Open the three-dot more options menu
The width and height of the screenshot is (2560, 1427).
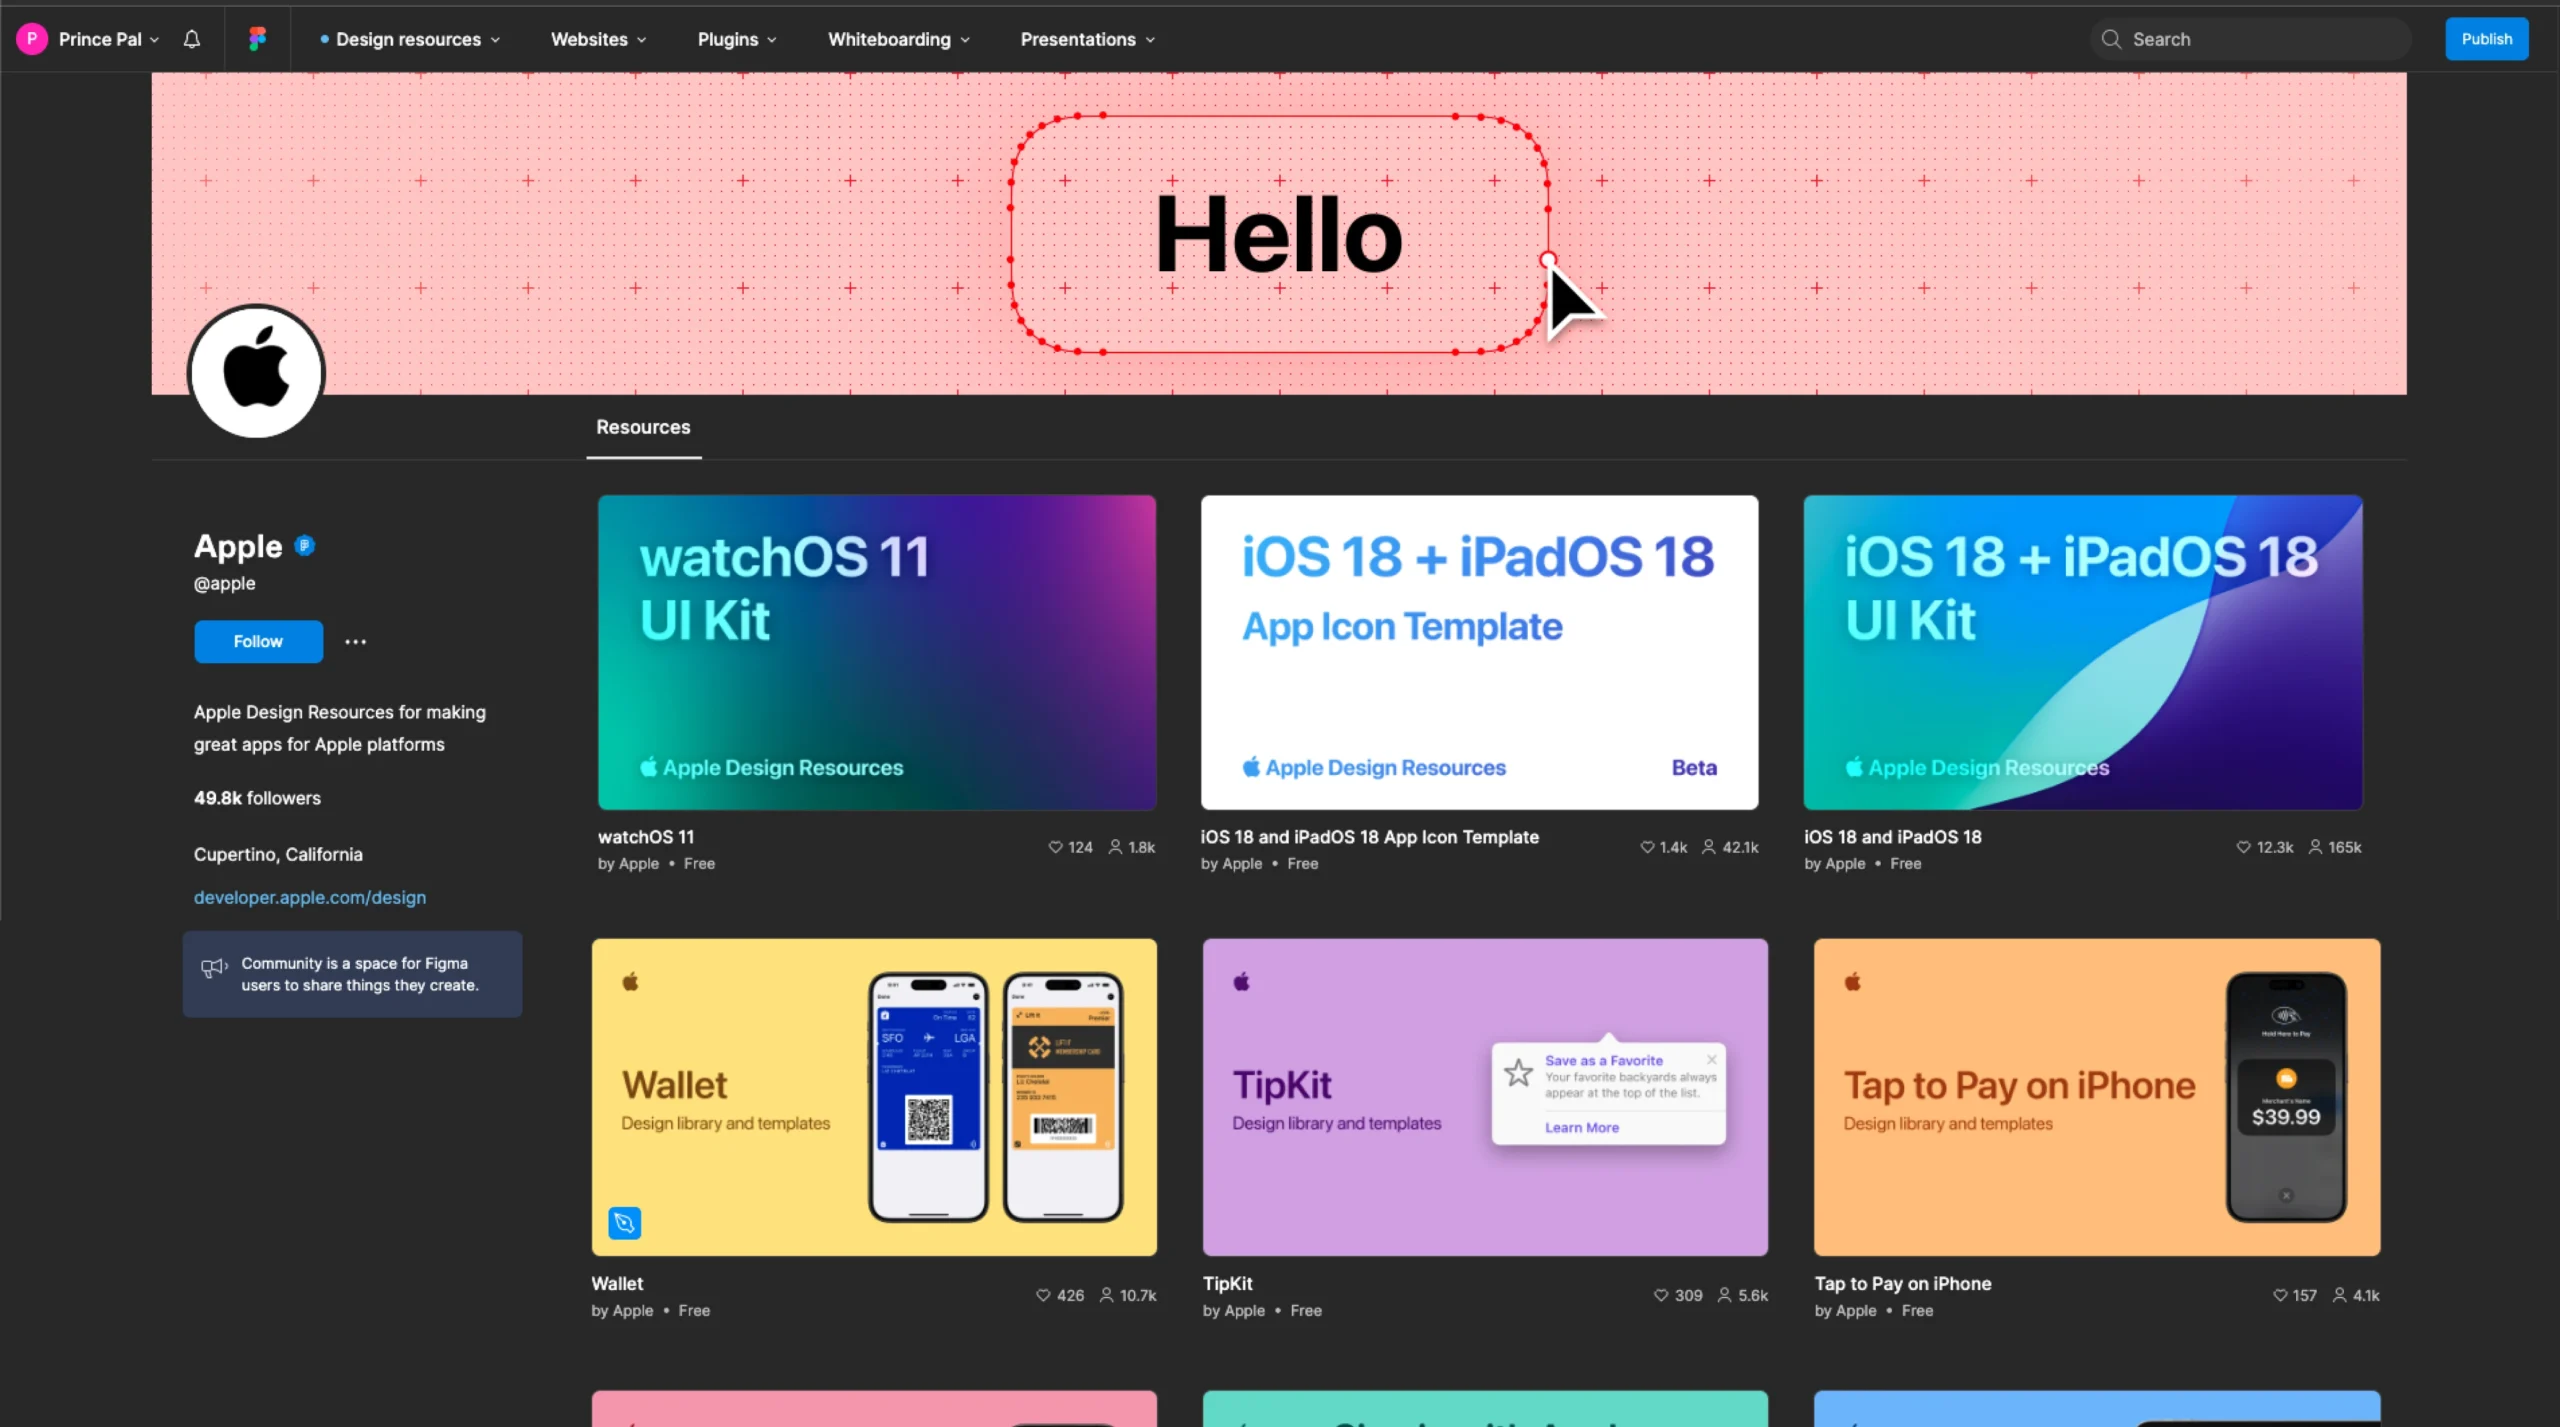[x=356, y=642]
